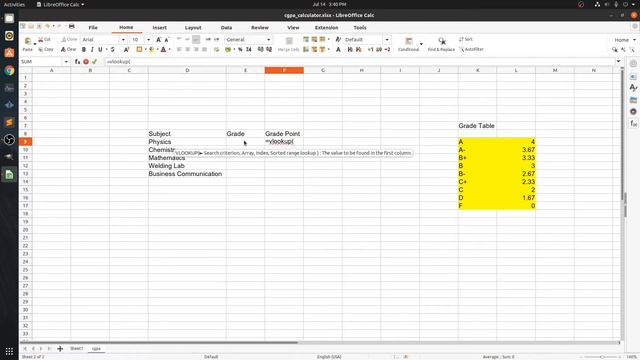Select the Sheet1 sheet tab
The image size is (640, 360).
76,349
